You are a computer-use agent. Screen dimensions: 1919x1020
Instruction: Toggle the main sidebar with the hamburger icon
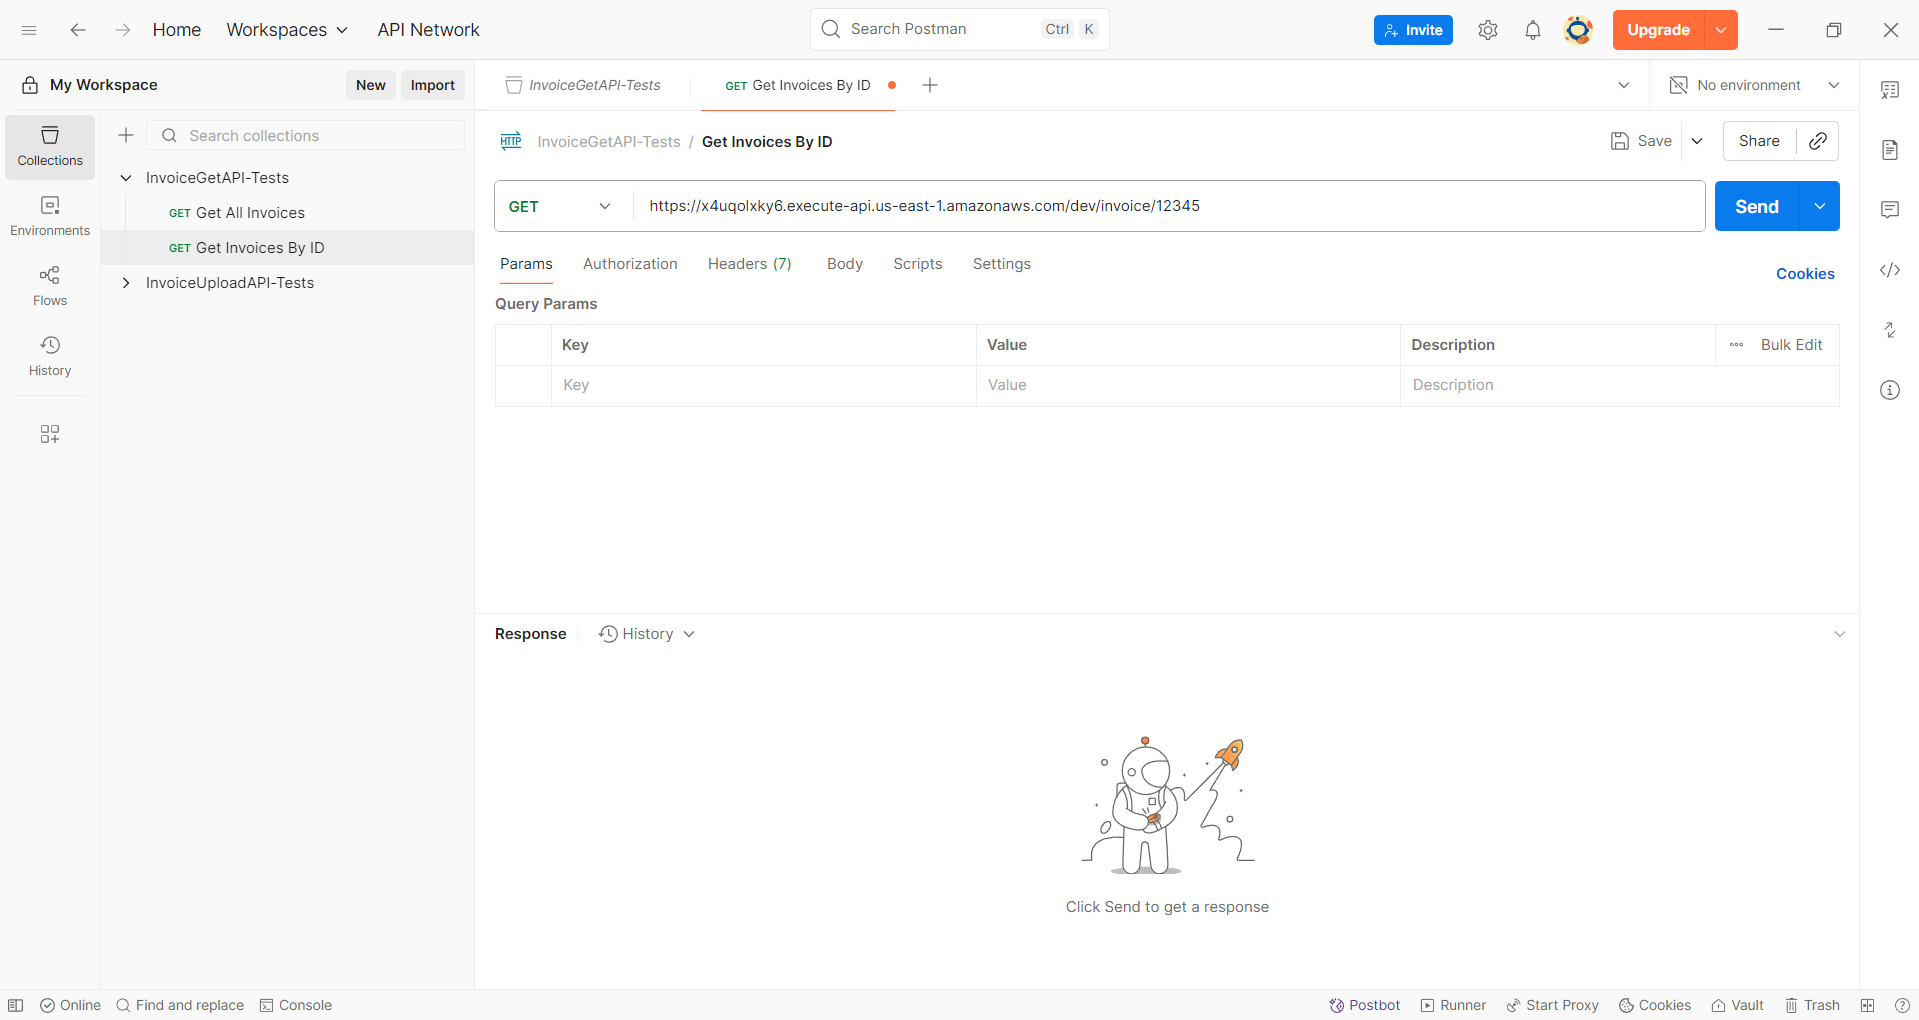point(29,30)
